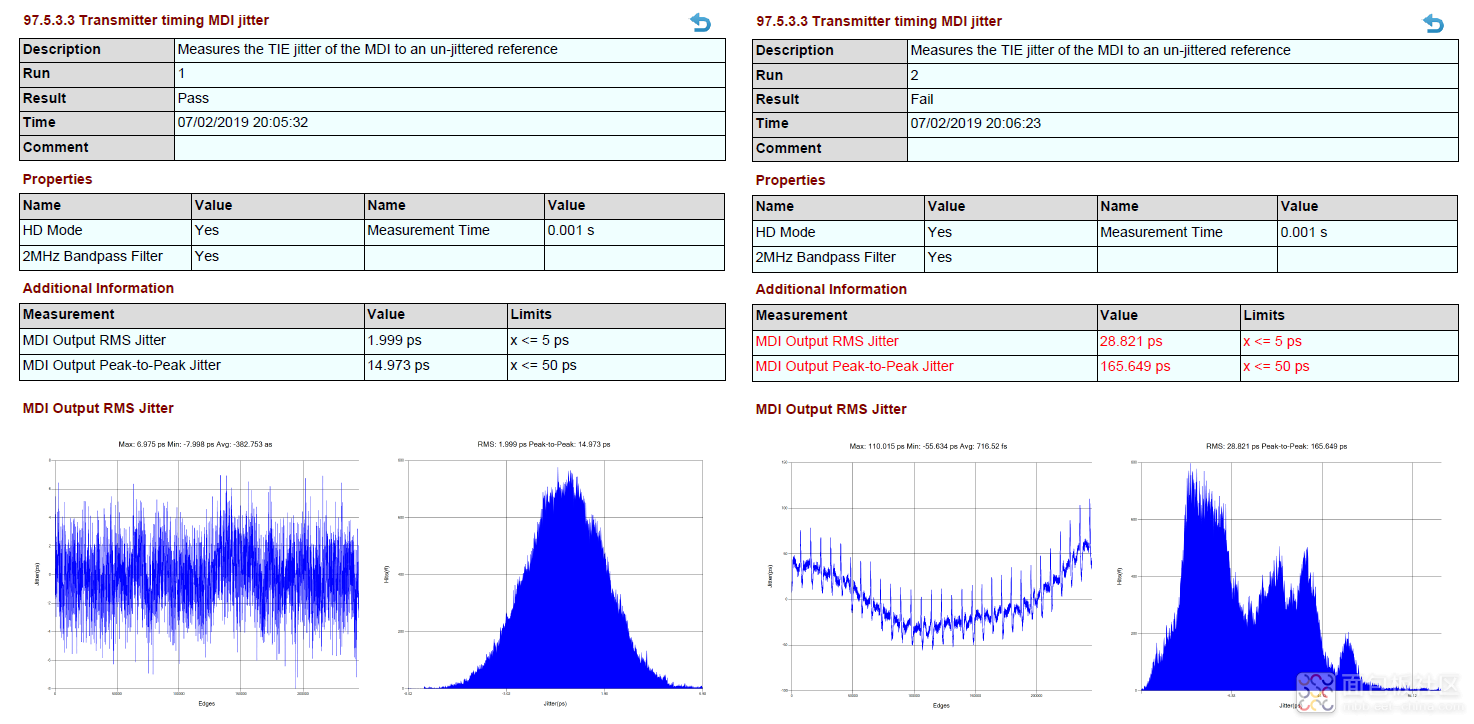Click the back arrow in Run 2 report
1474x724 pixels.
(x=1433, y=23)
